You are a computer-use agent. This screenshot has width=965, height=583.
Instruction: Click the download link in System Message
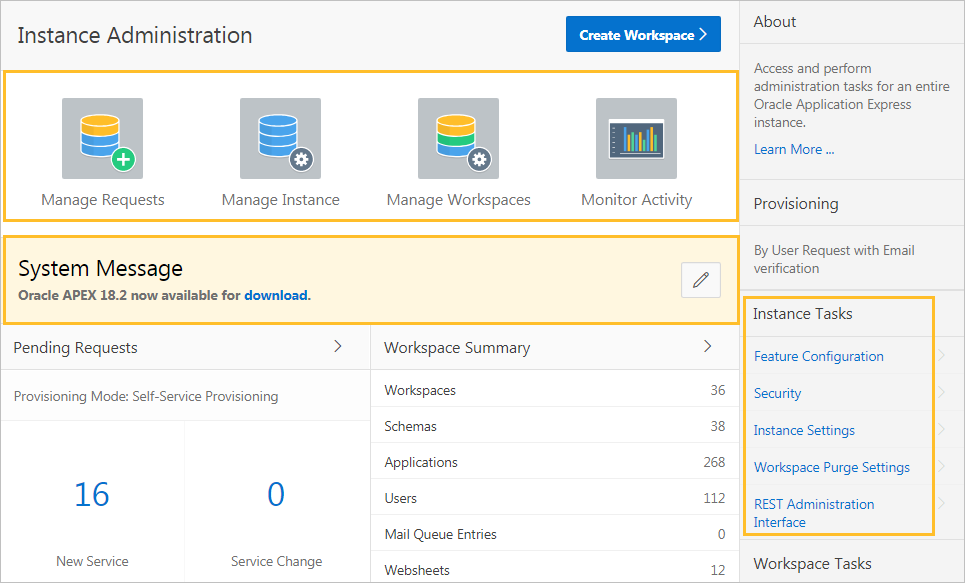tap(275, 295)
